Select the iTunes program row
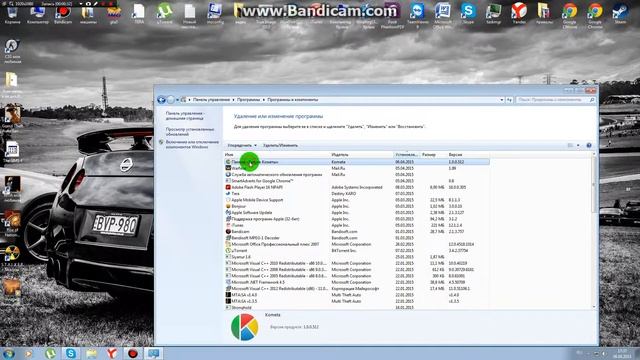The width and height of the screenshot is (640, 360). (x=357, y=225)
